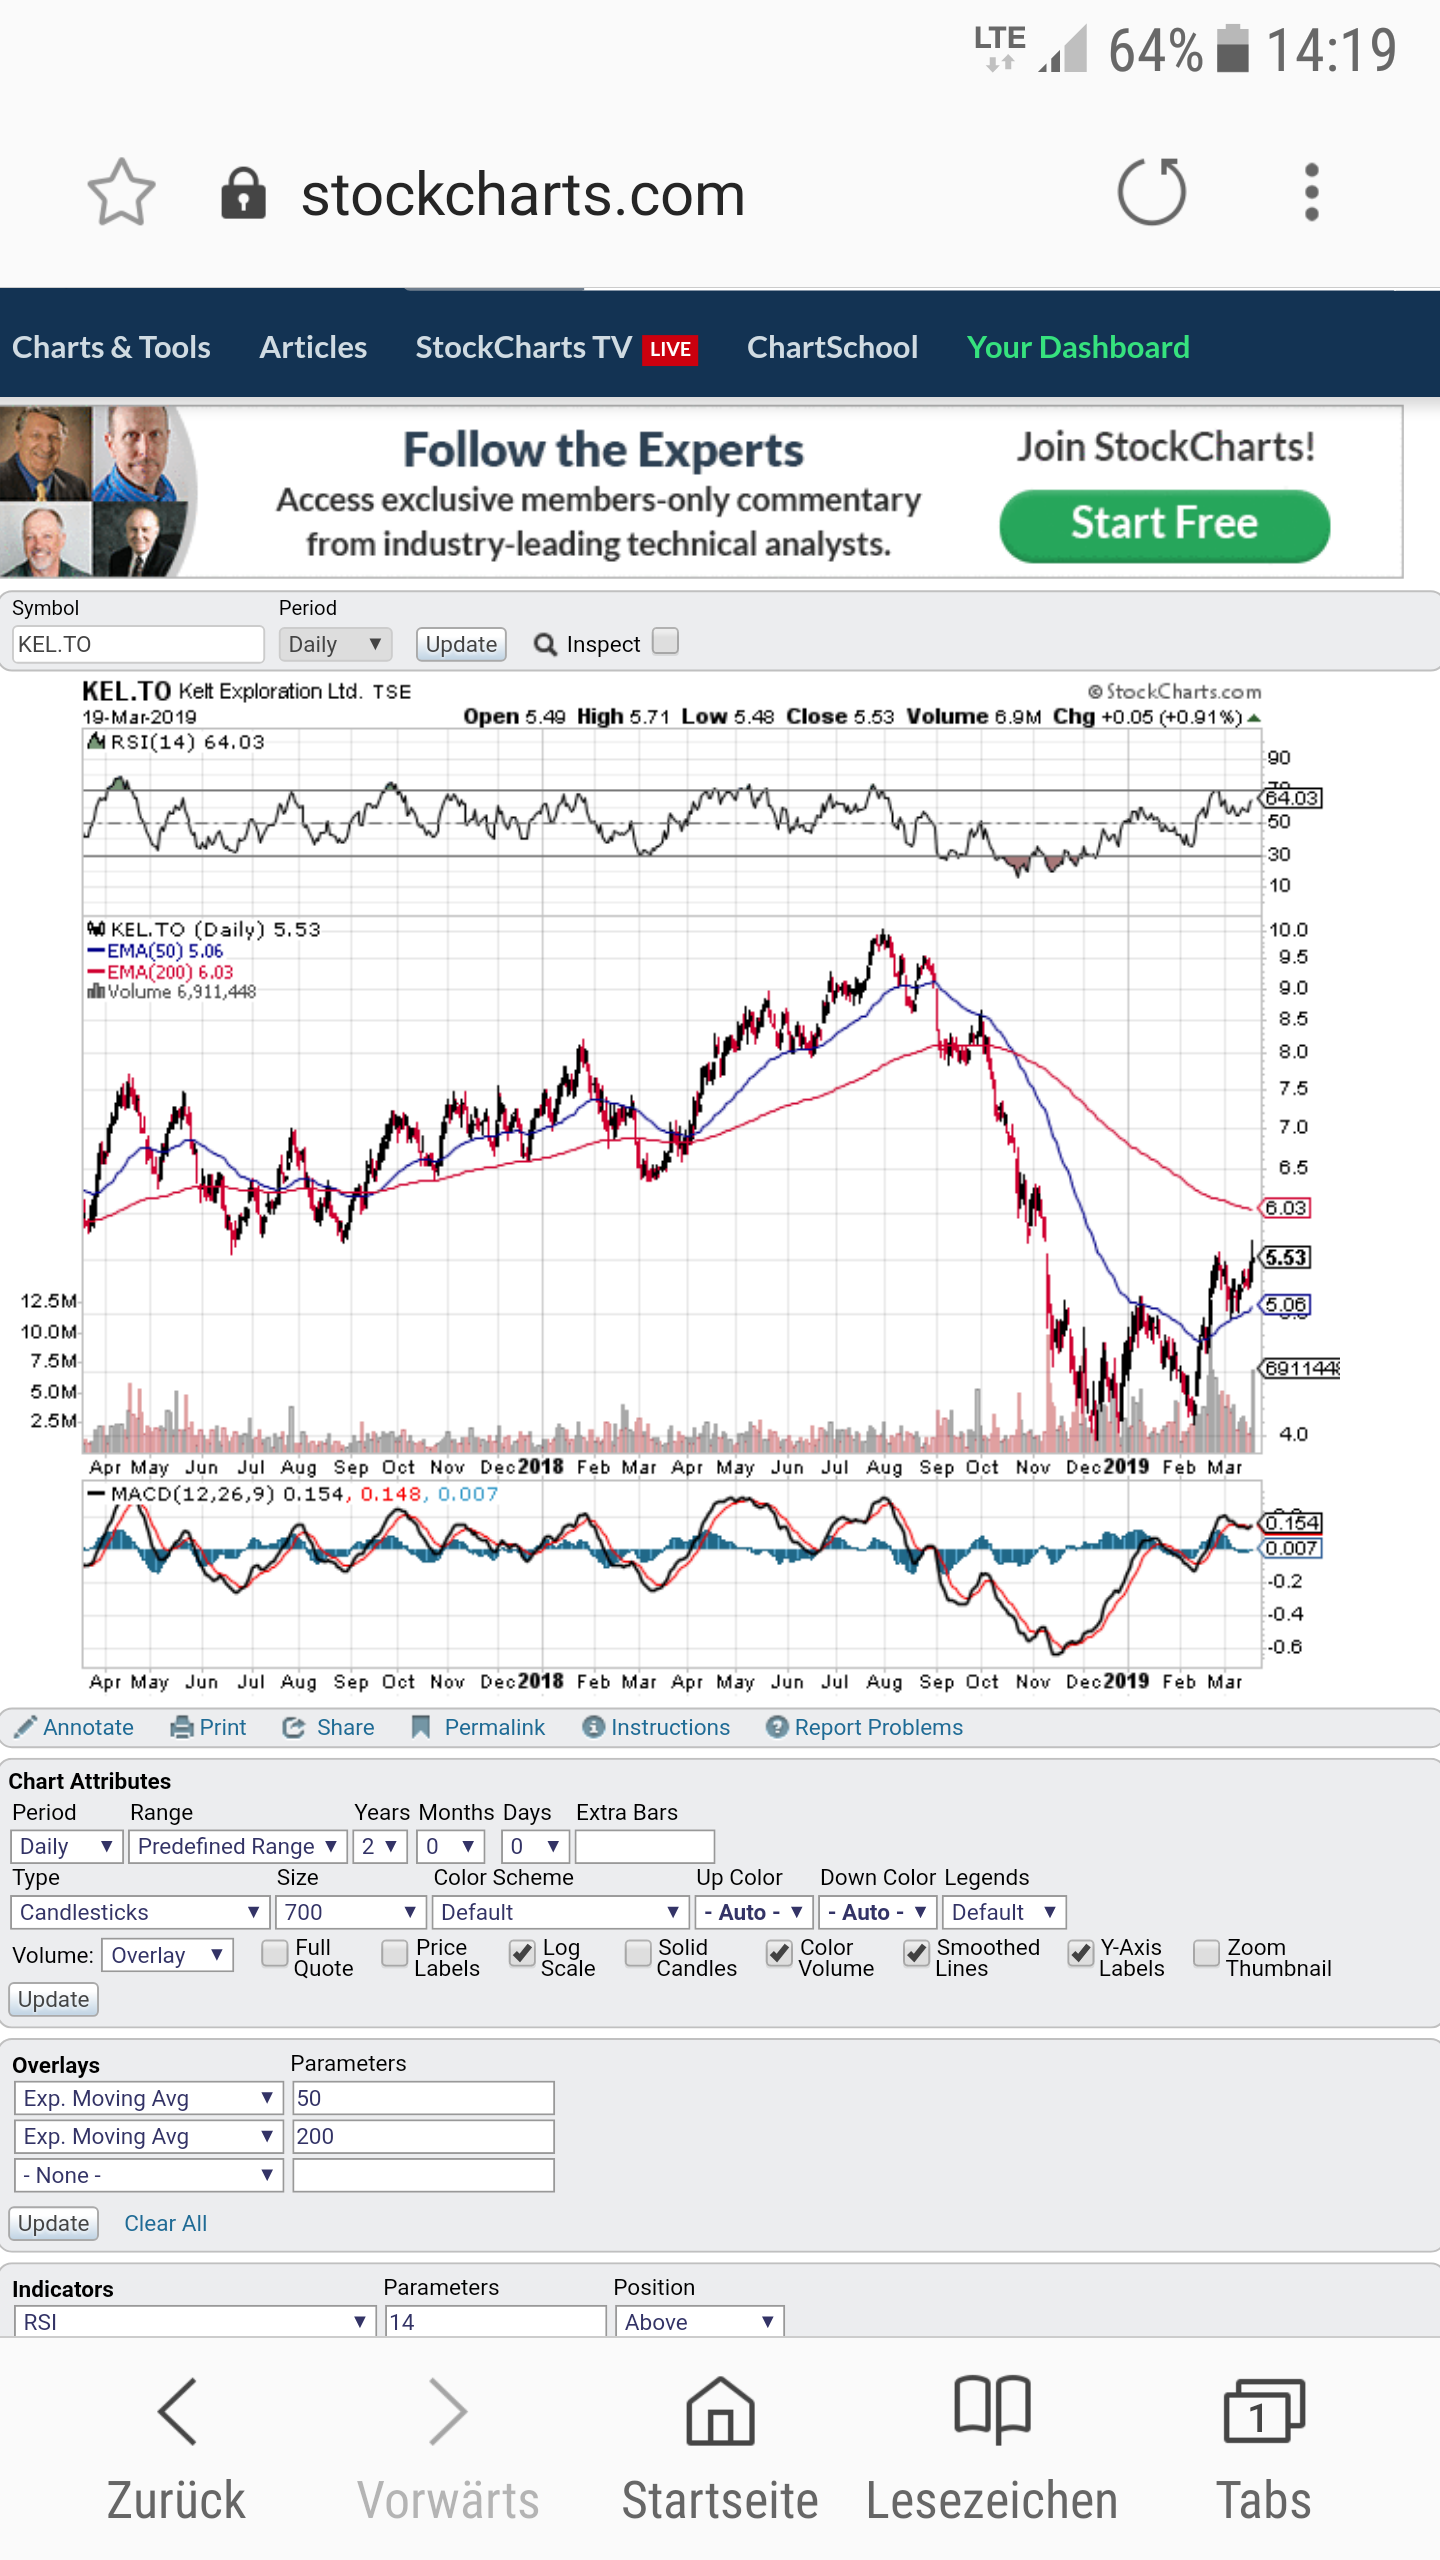
Task: Enable the Zoom Thumbnail checkbox
Action: 1207,1953
